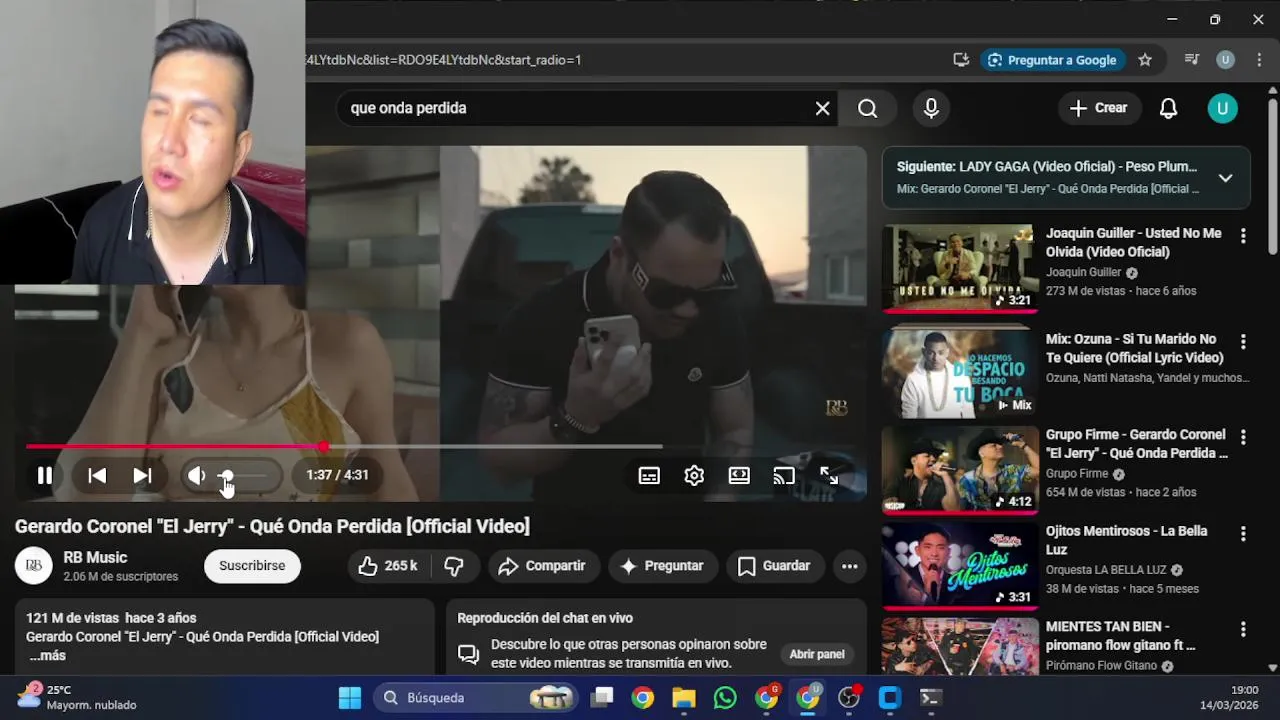Start voice search with the microphone
Screen dimensions: 1280x720
point(931,108)
